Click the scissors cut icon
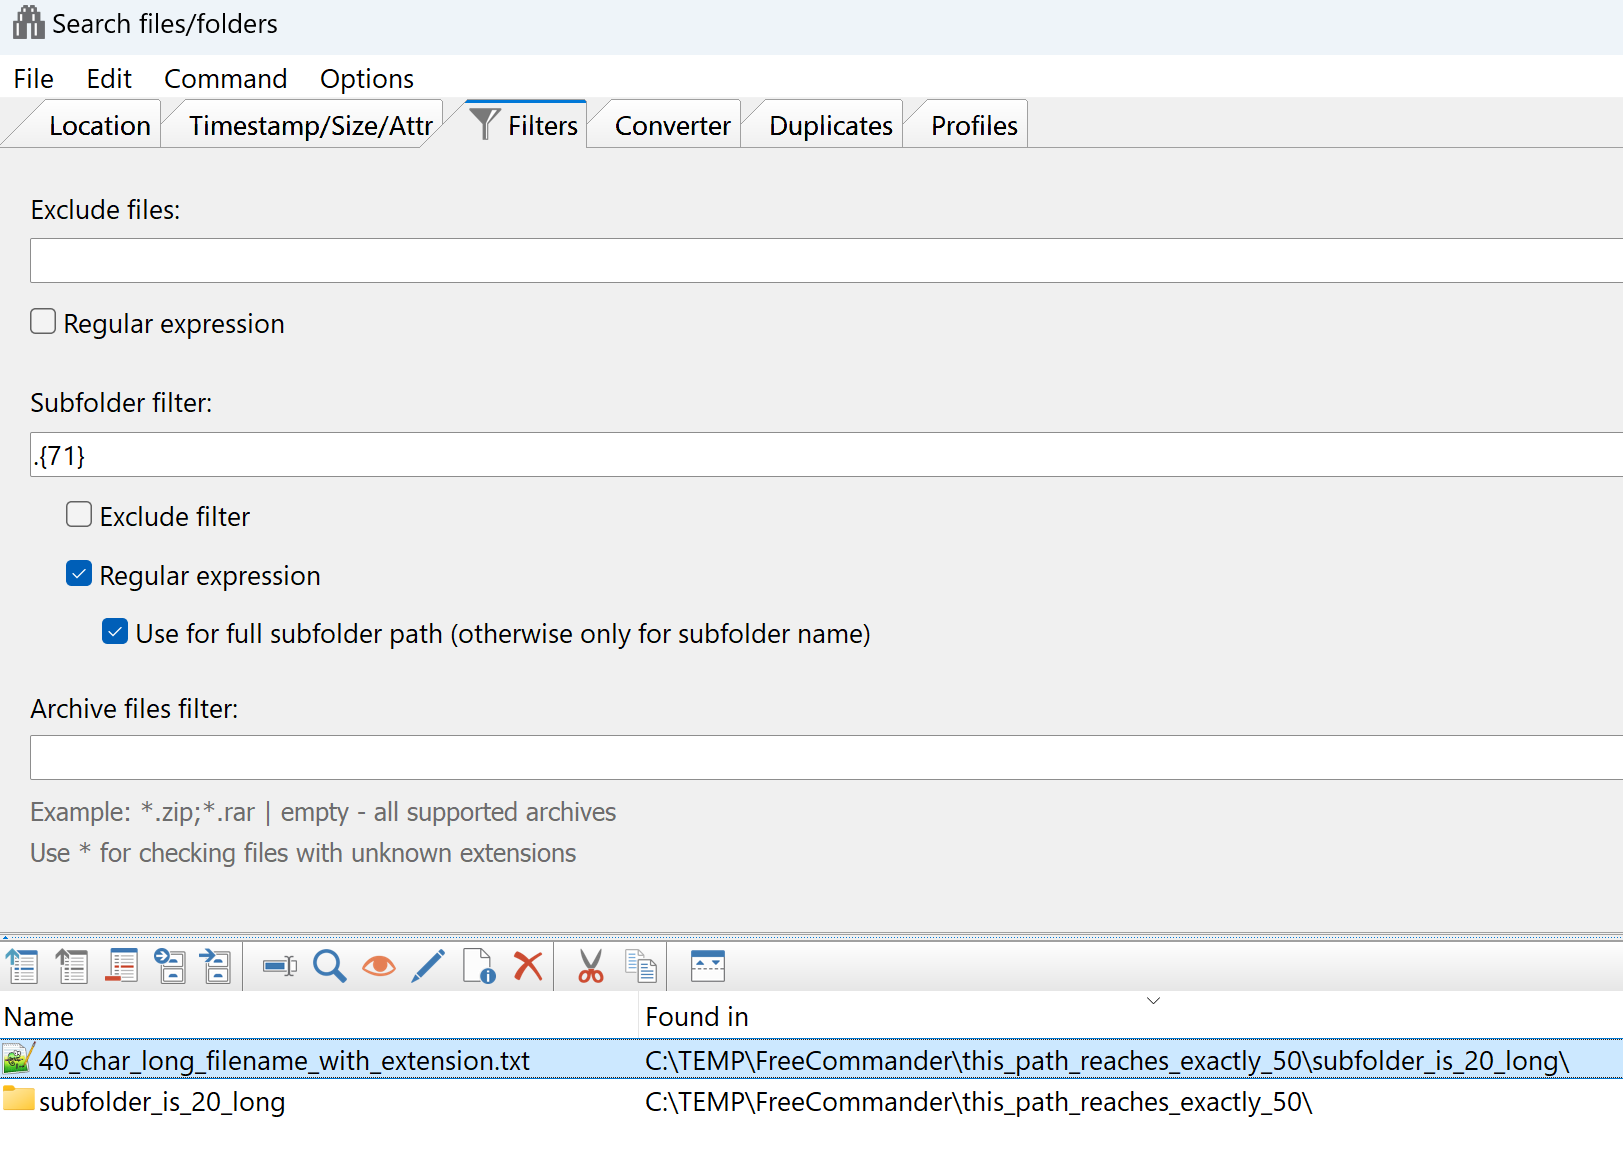Viewport: 1623px width, 1173px height. coord(591,967)
